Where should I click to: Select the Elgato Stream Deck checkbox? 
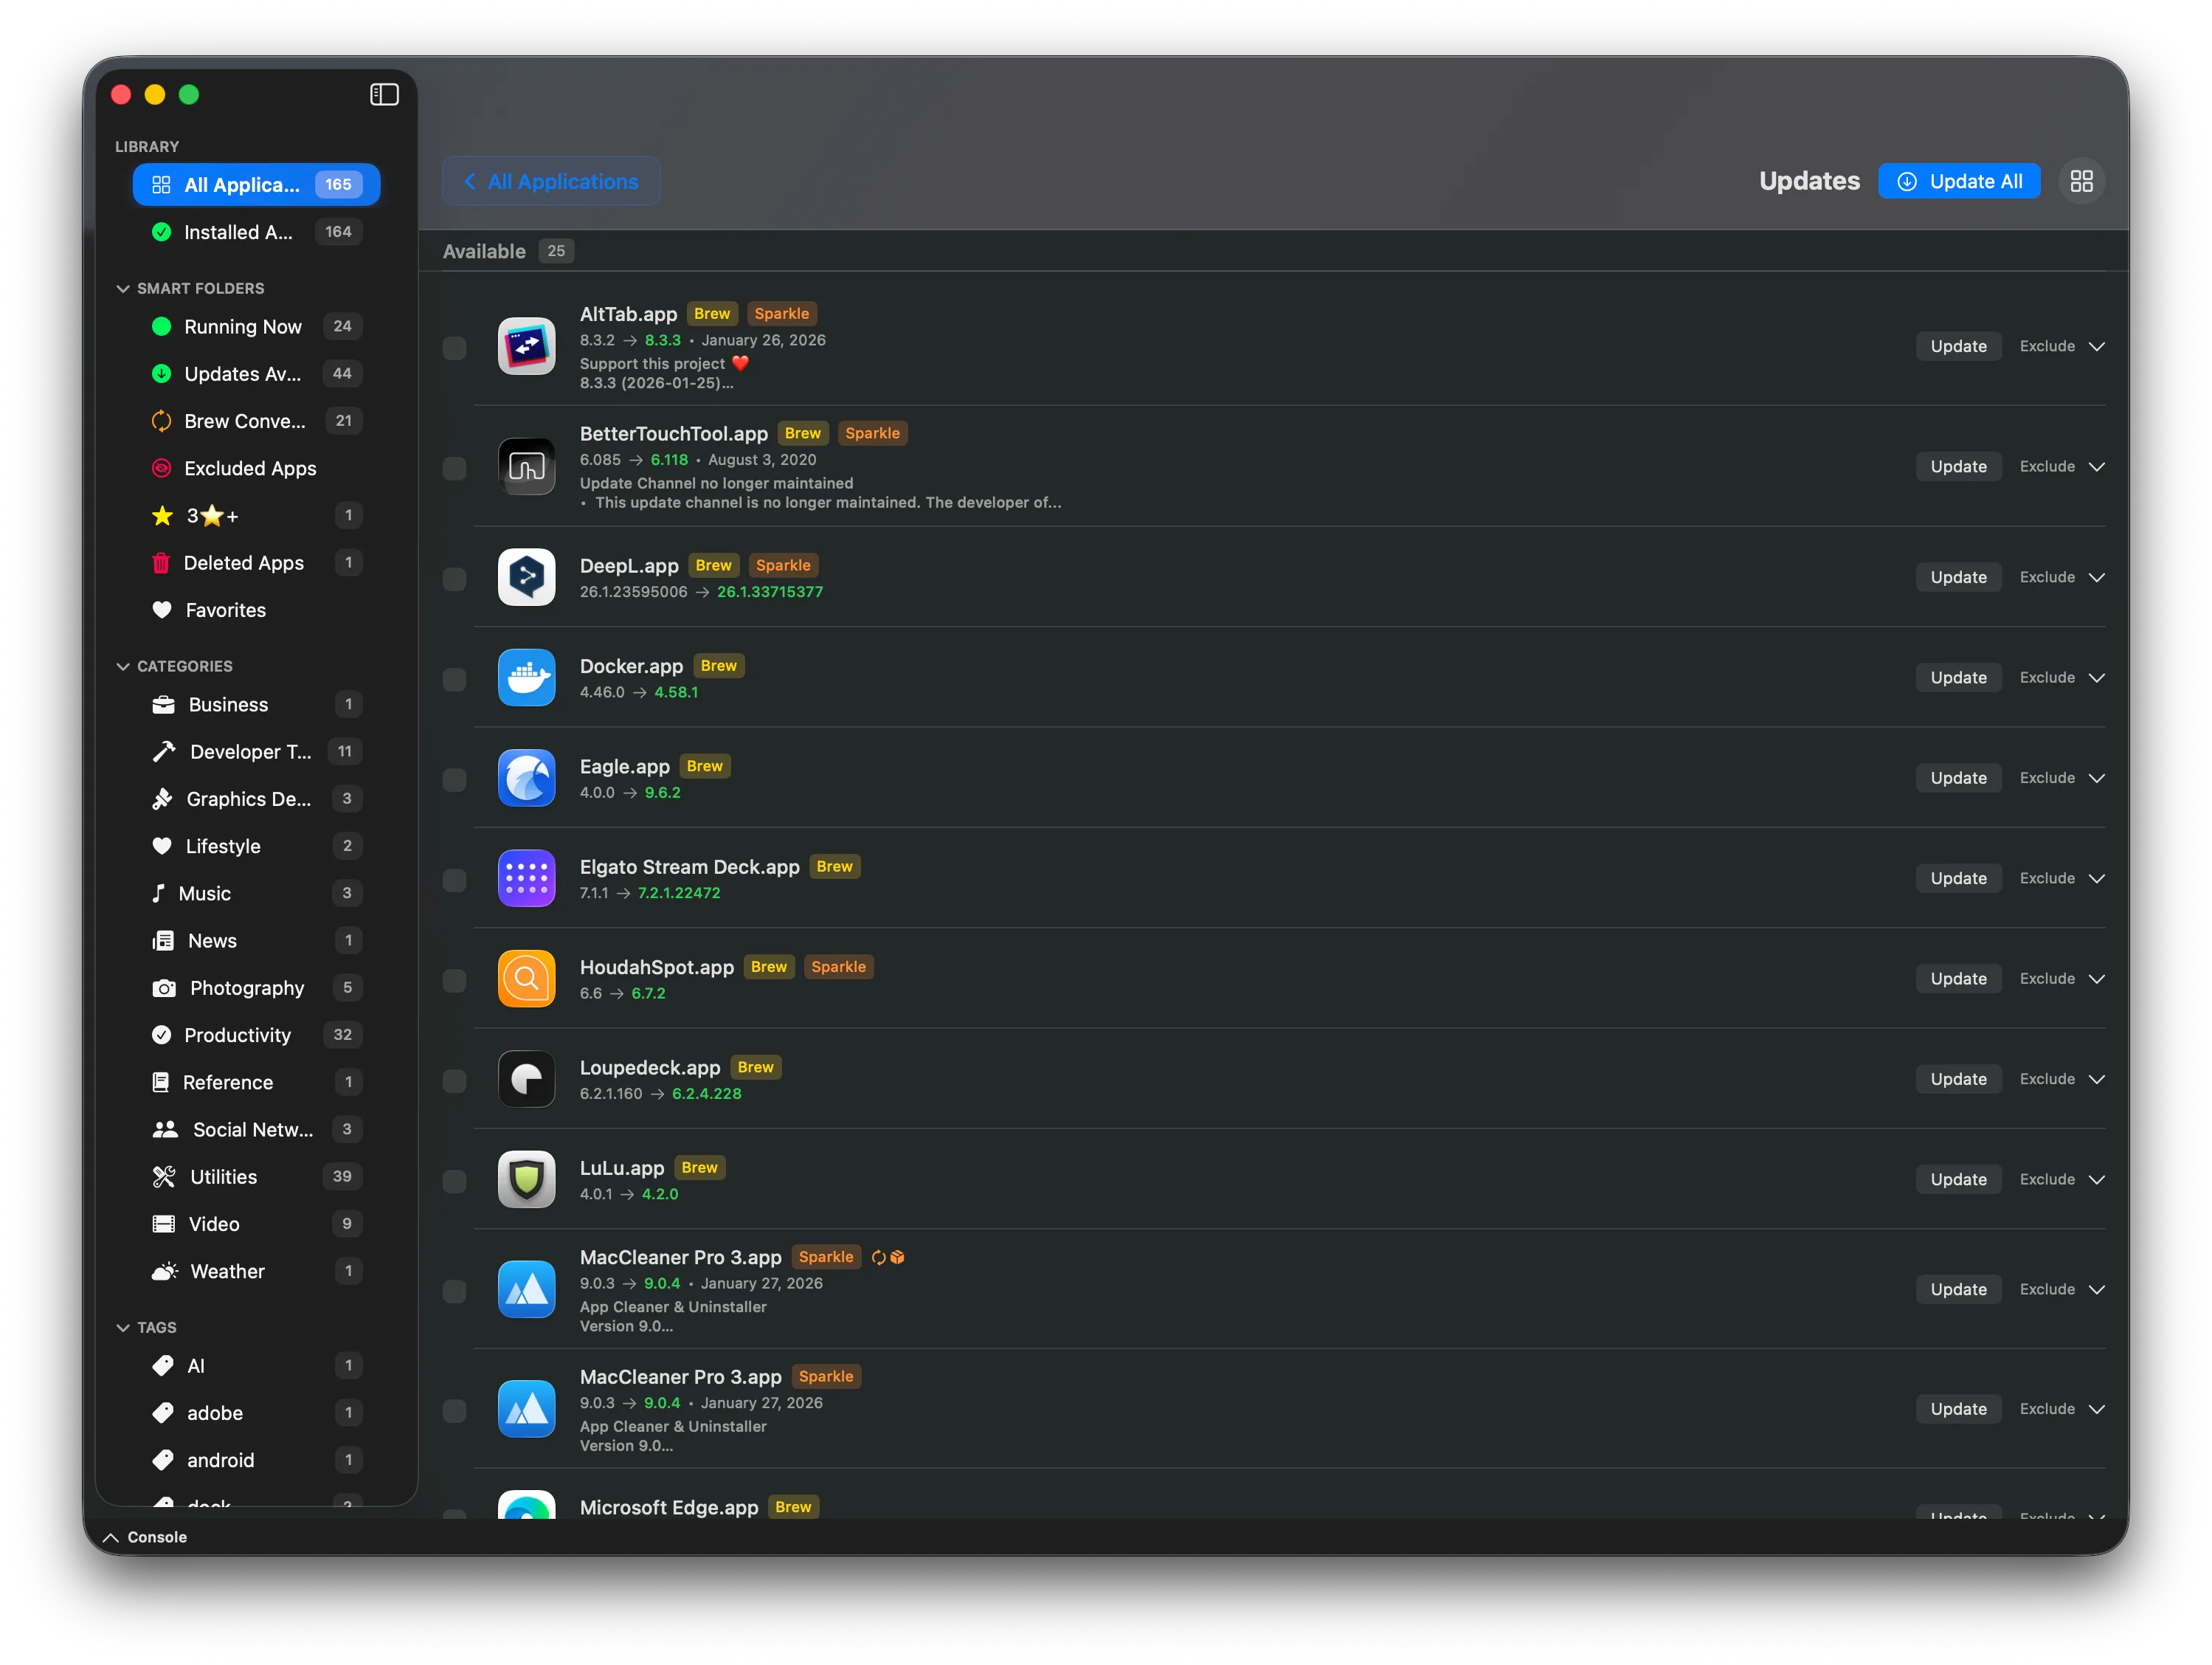tap(454, 880)
